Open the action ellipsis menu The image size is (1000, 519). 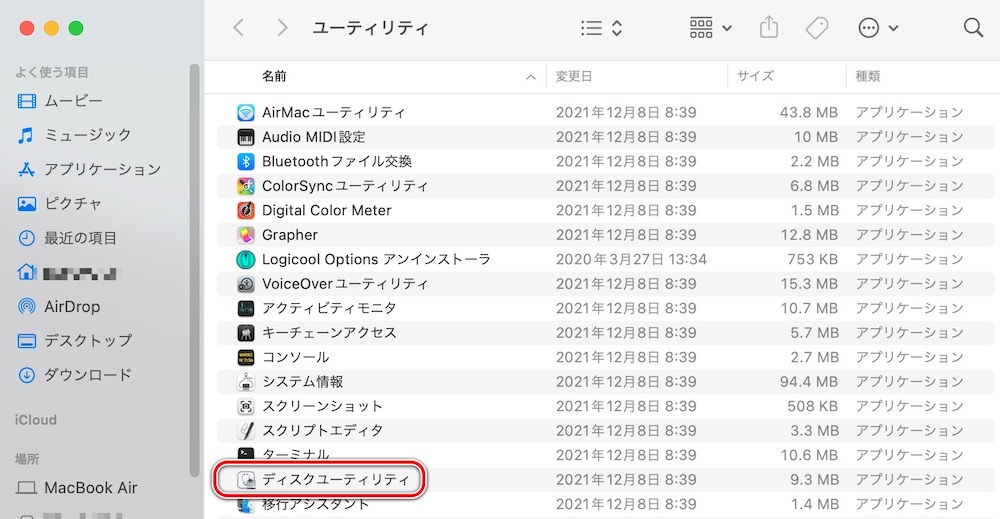pos(878,27)
